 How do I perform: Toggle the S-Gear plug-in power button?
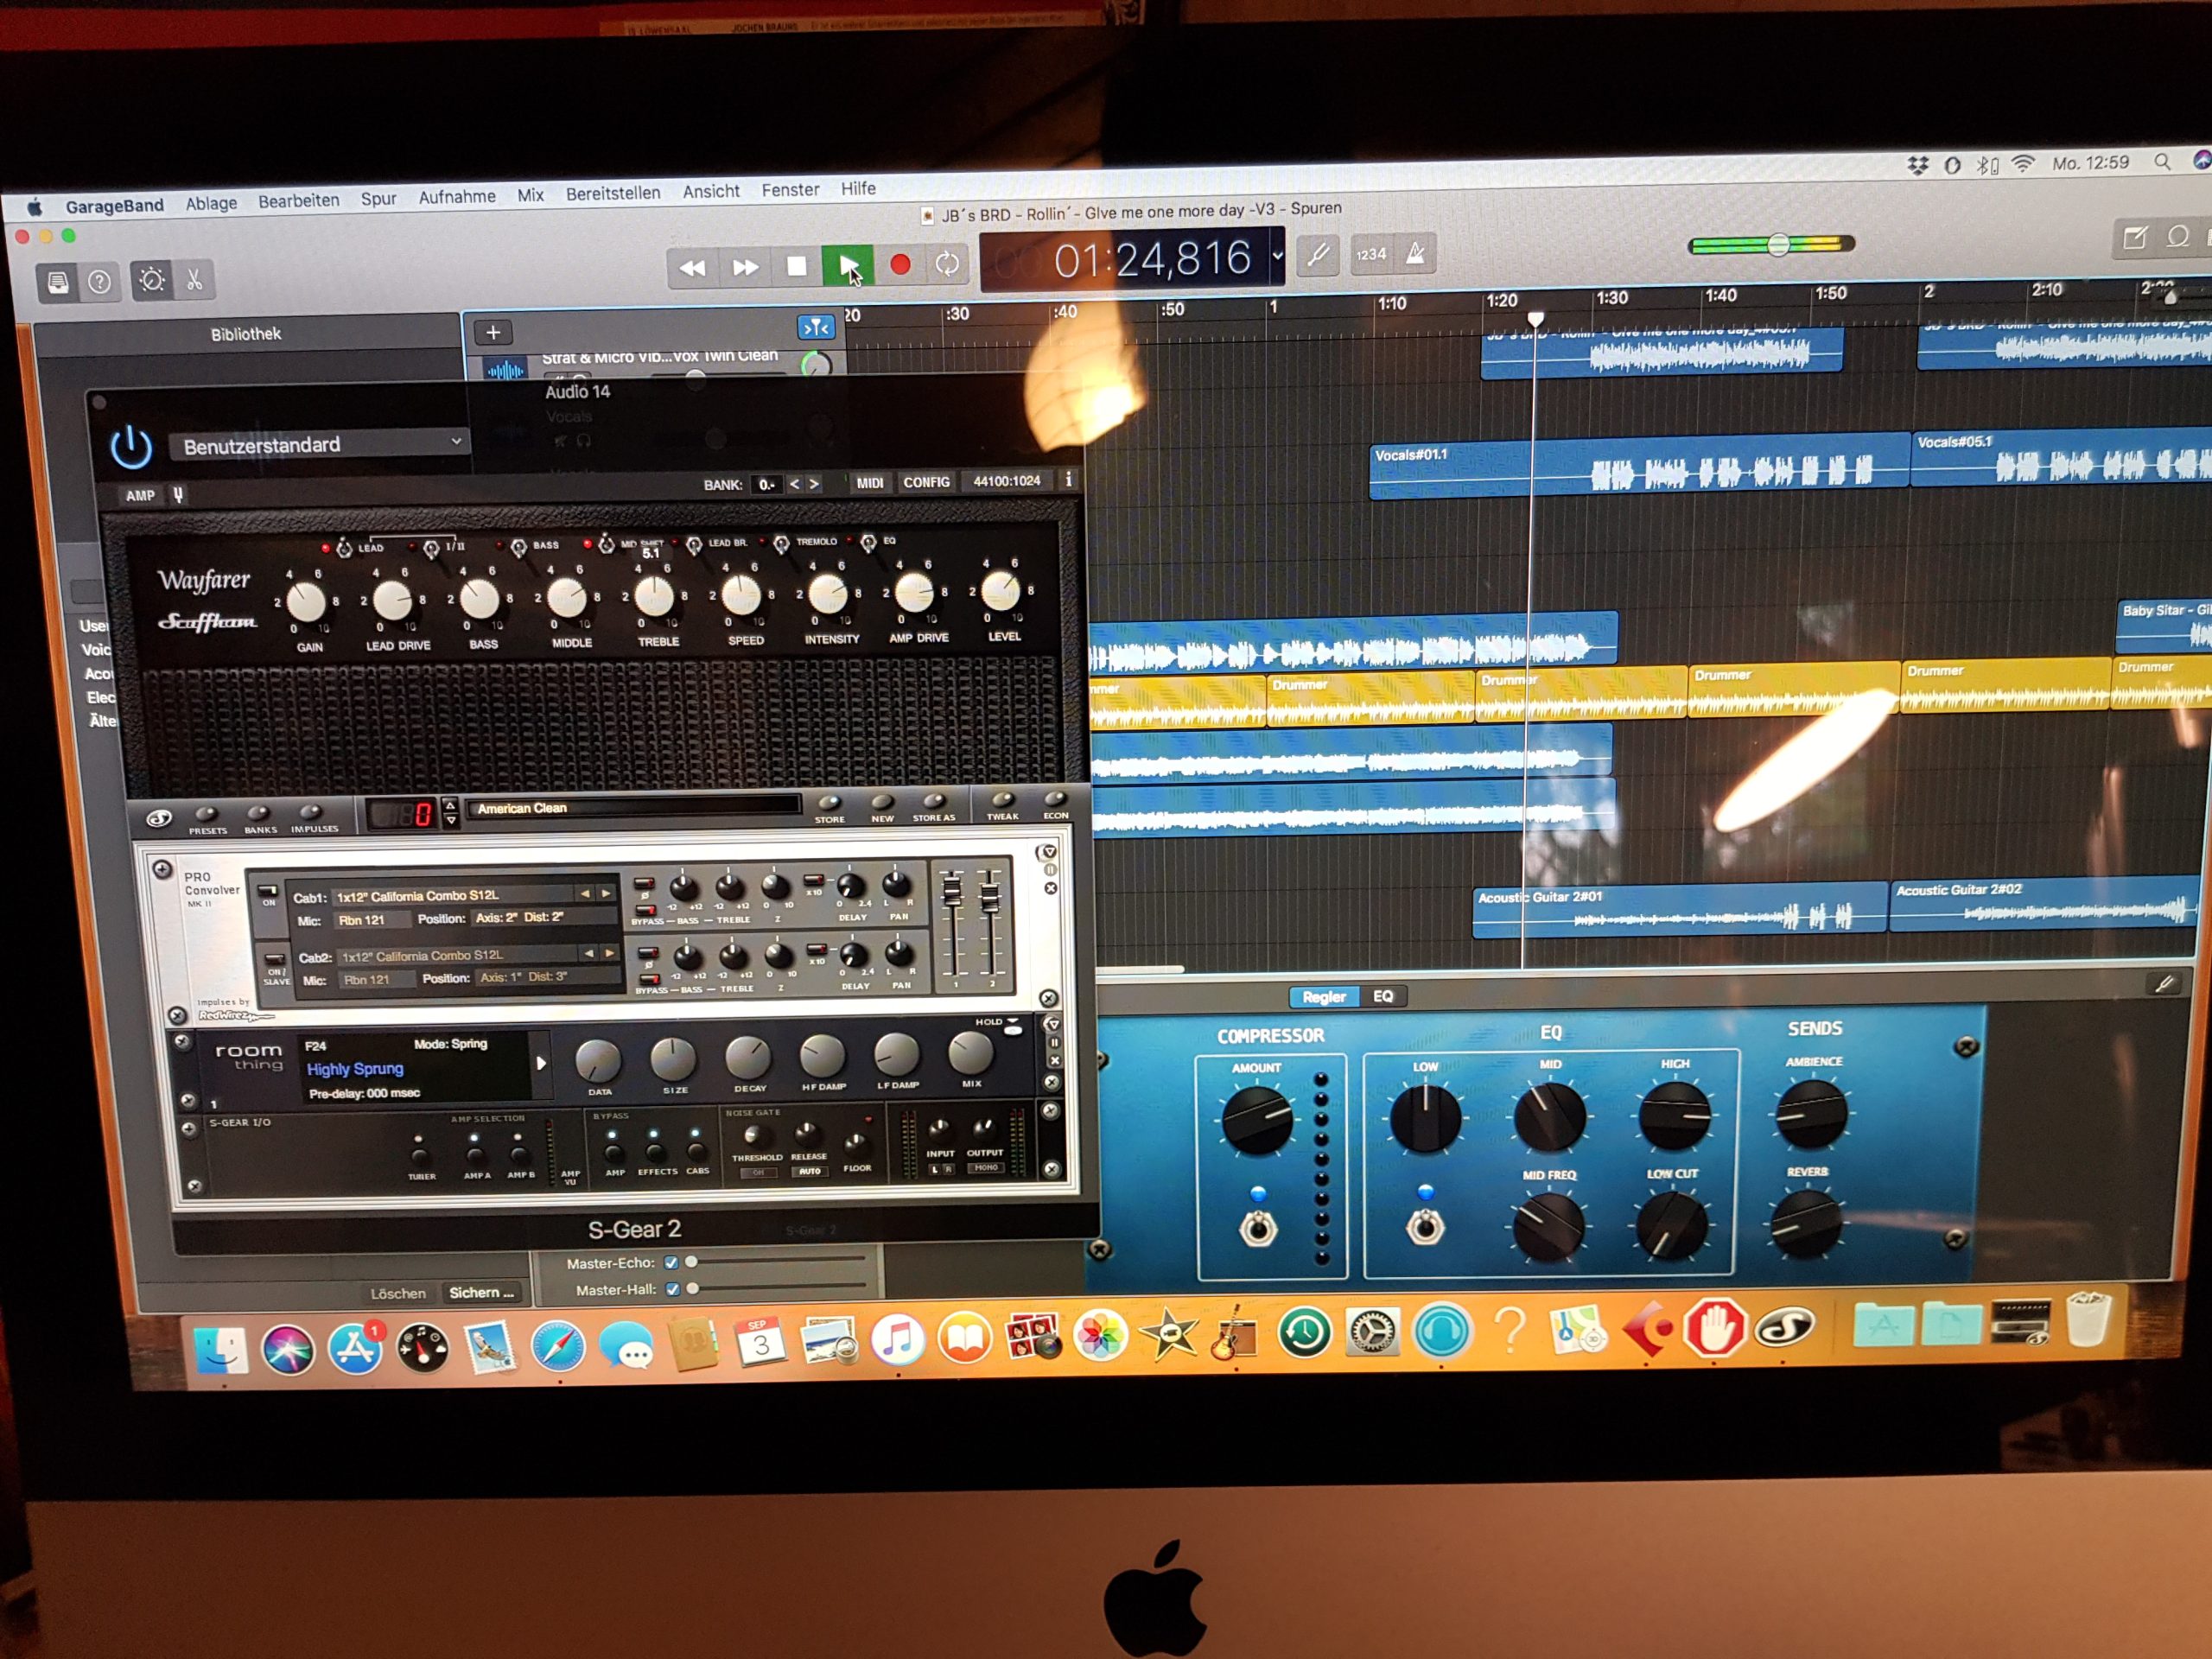coord(131,447)
